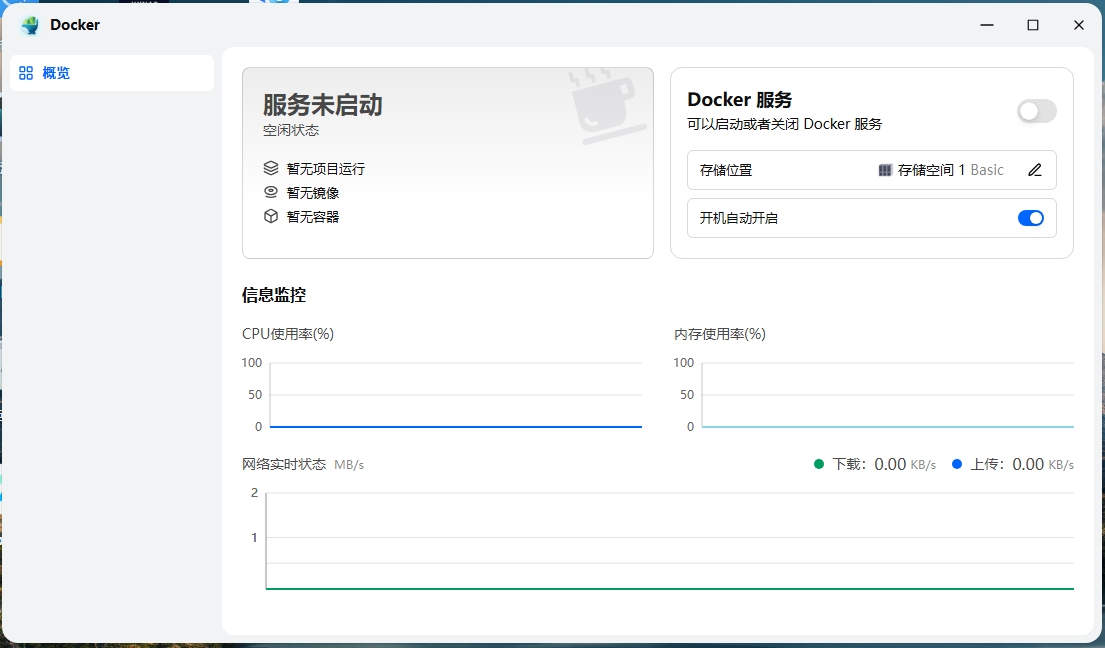Click the 内存使用率(%) chart title
1105x648 pixels.
(720, 334)
